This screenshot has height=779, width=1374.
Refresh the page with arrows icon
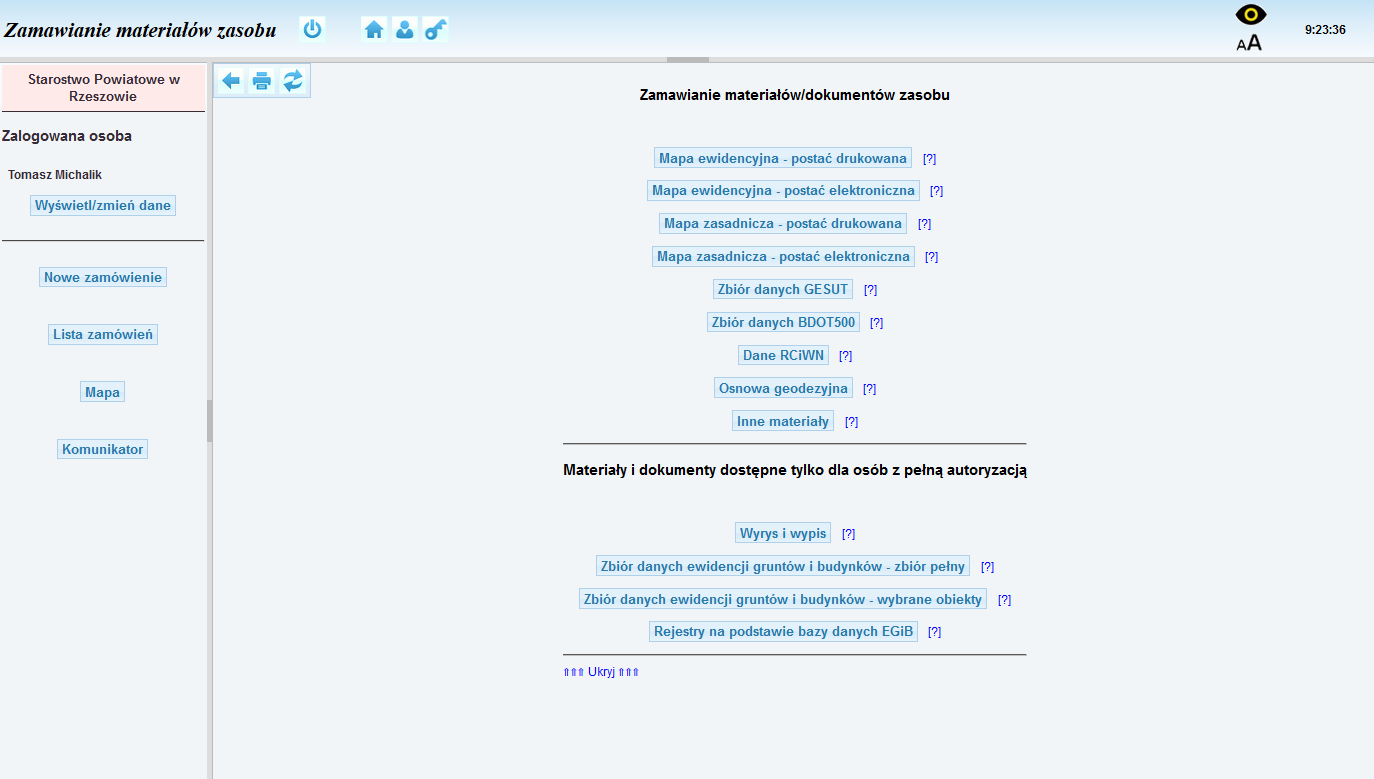coord(293,81)
